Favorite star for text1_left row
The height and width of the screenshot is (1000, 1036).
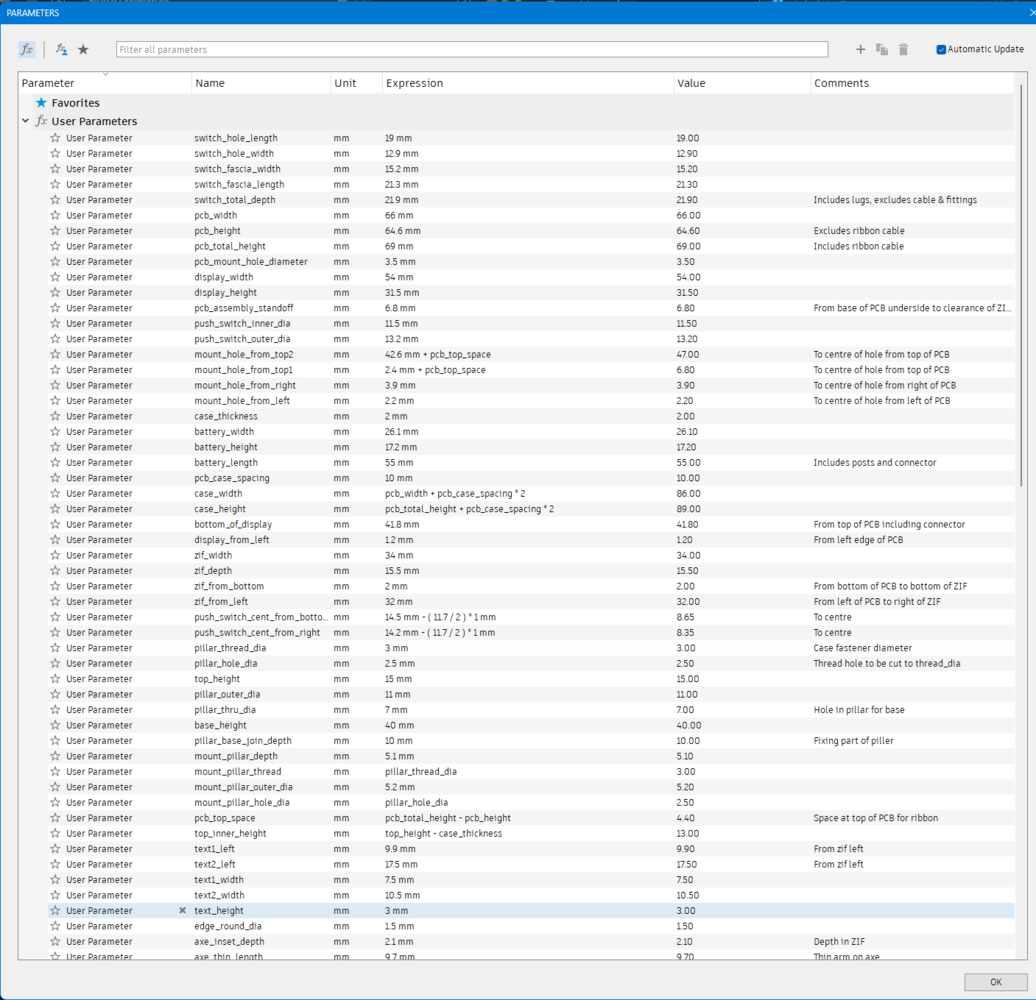click(x=56, y=849)
